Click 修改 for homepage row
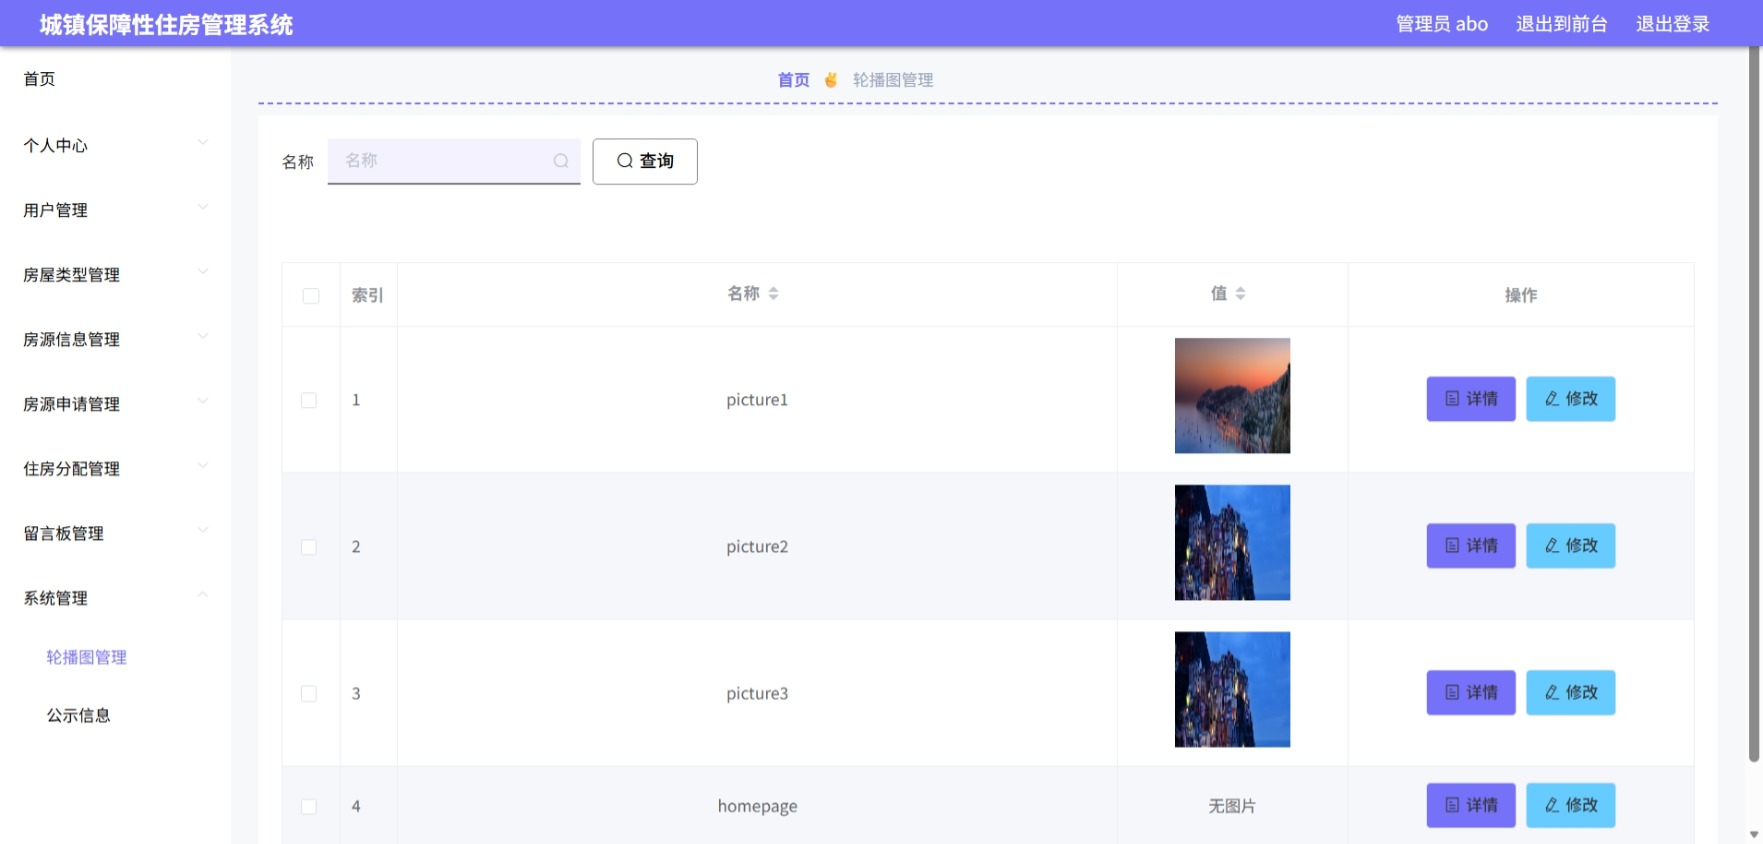This screenshot has height=844, width=1763. pos(1571,805)
